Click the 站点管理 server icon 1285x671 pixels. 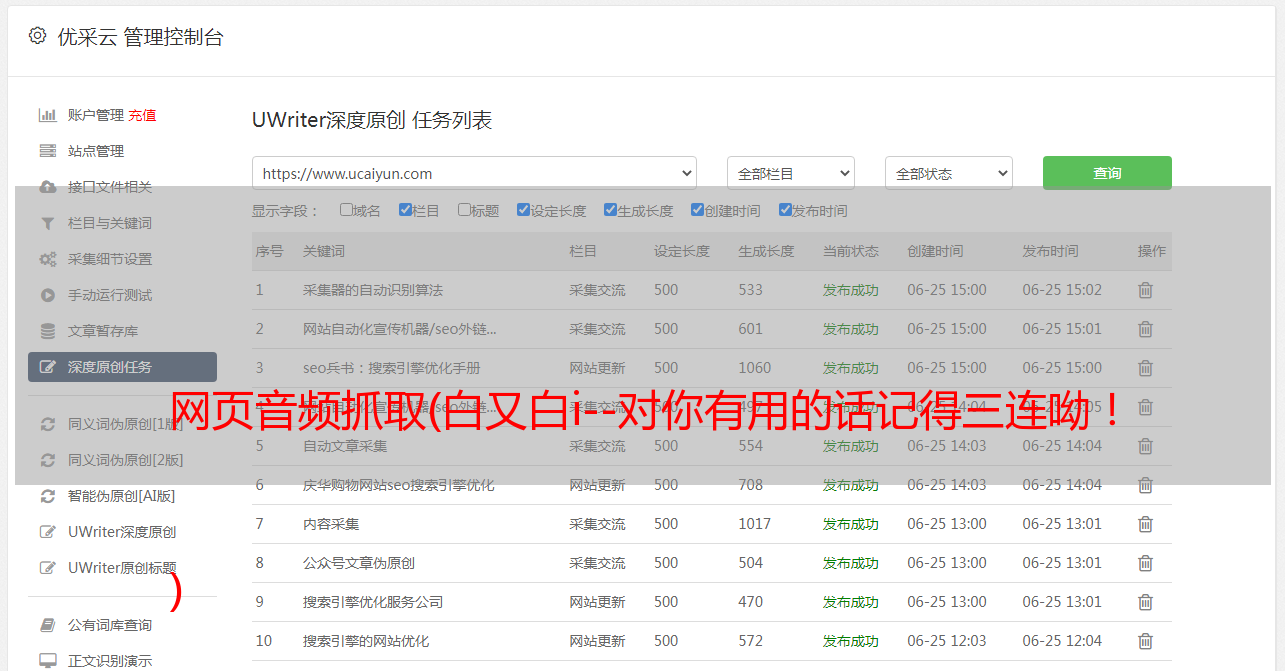pyautogui.click(x=47, y=151)
